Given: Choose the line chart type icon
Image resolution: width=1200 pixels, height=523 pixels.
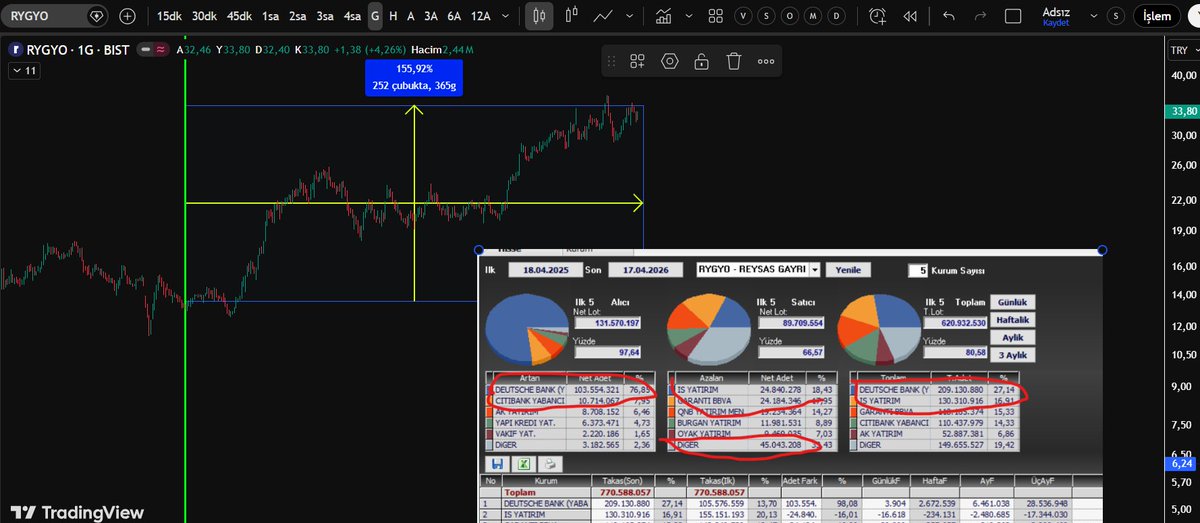Looking at the screenshot, I should [x=603, y=16].
